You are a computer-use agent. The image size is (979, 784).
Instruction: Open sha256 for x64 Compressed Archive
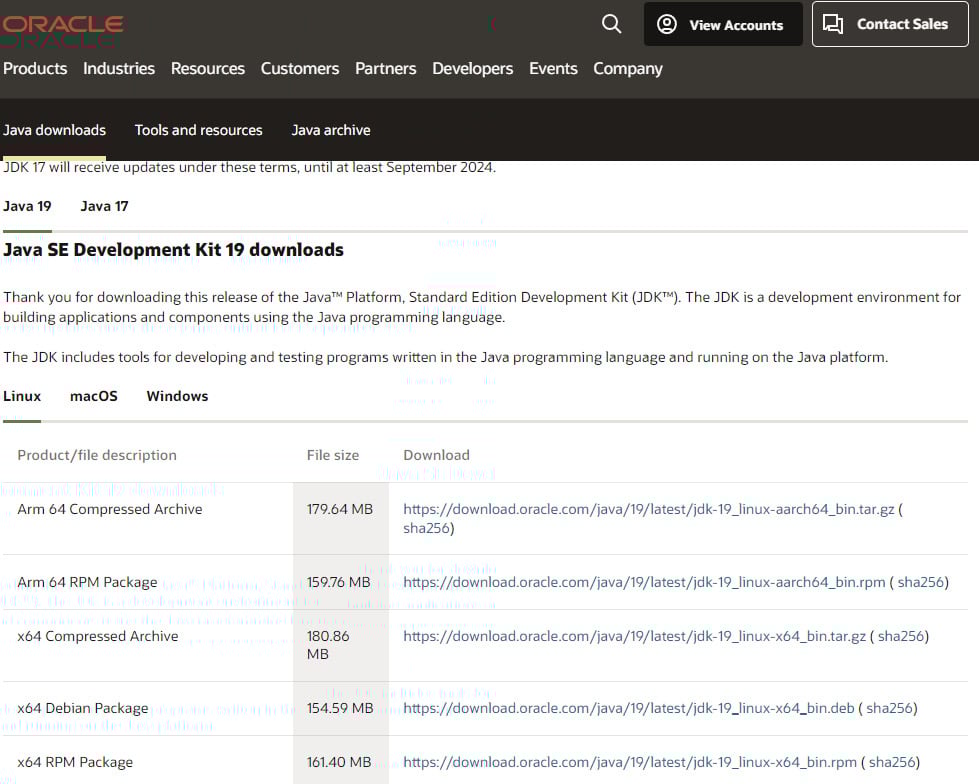[x=902, y=636]
